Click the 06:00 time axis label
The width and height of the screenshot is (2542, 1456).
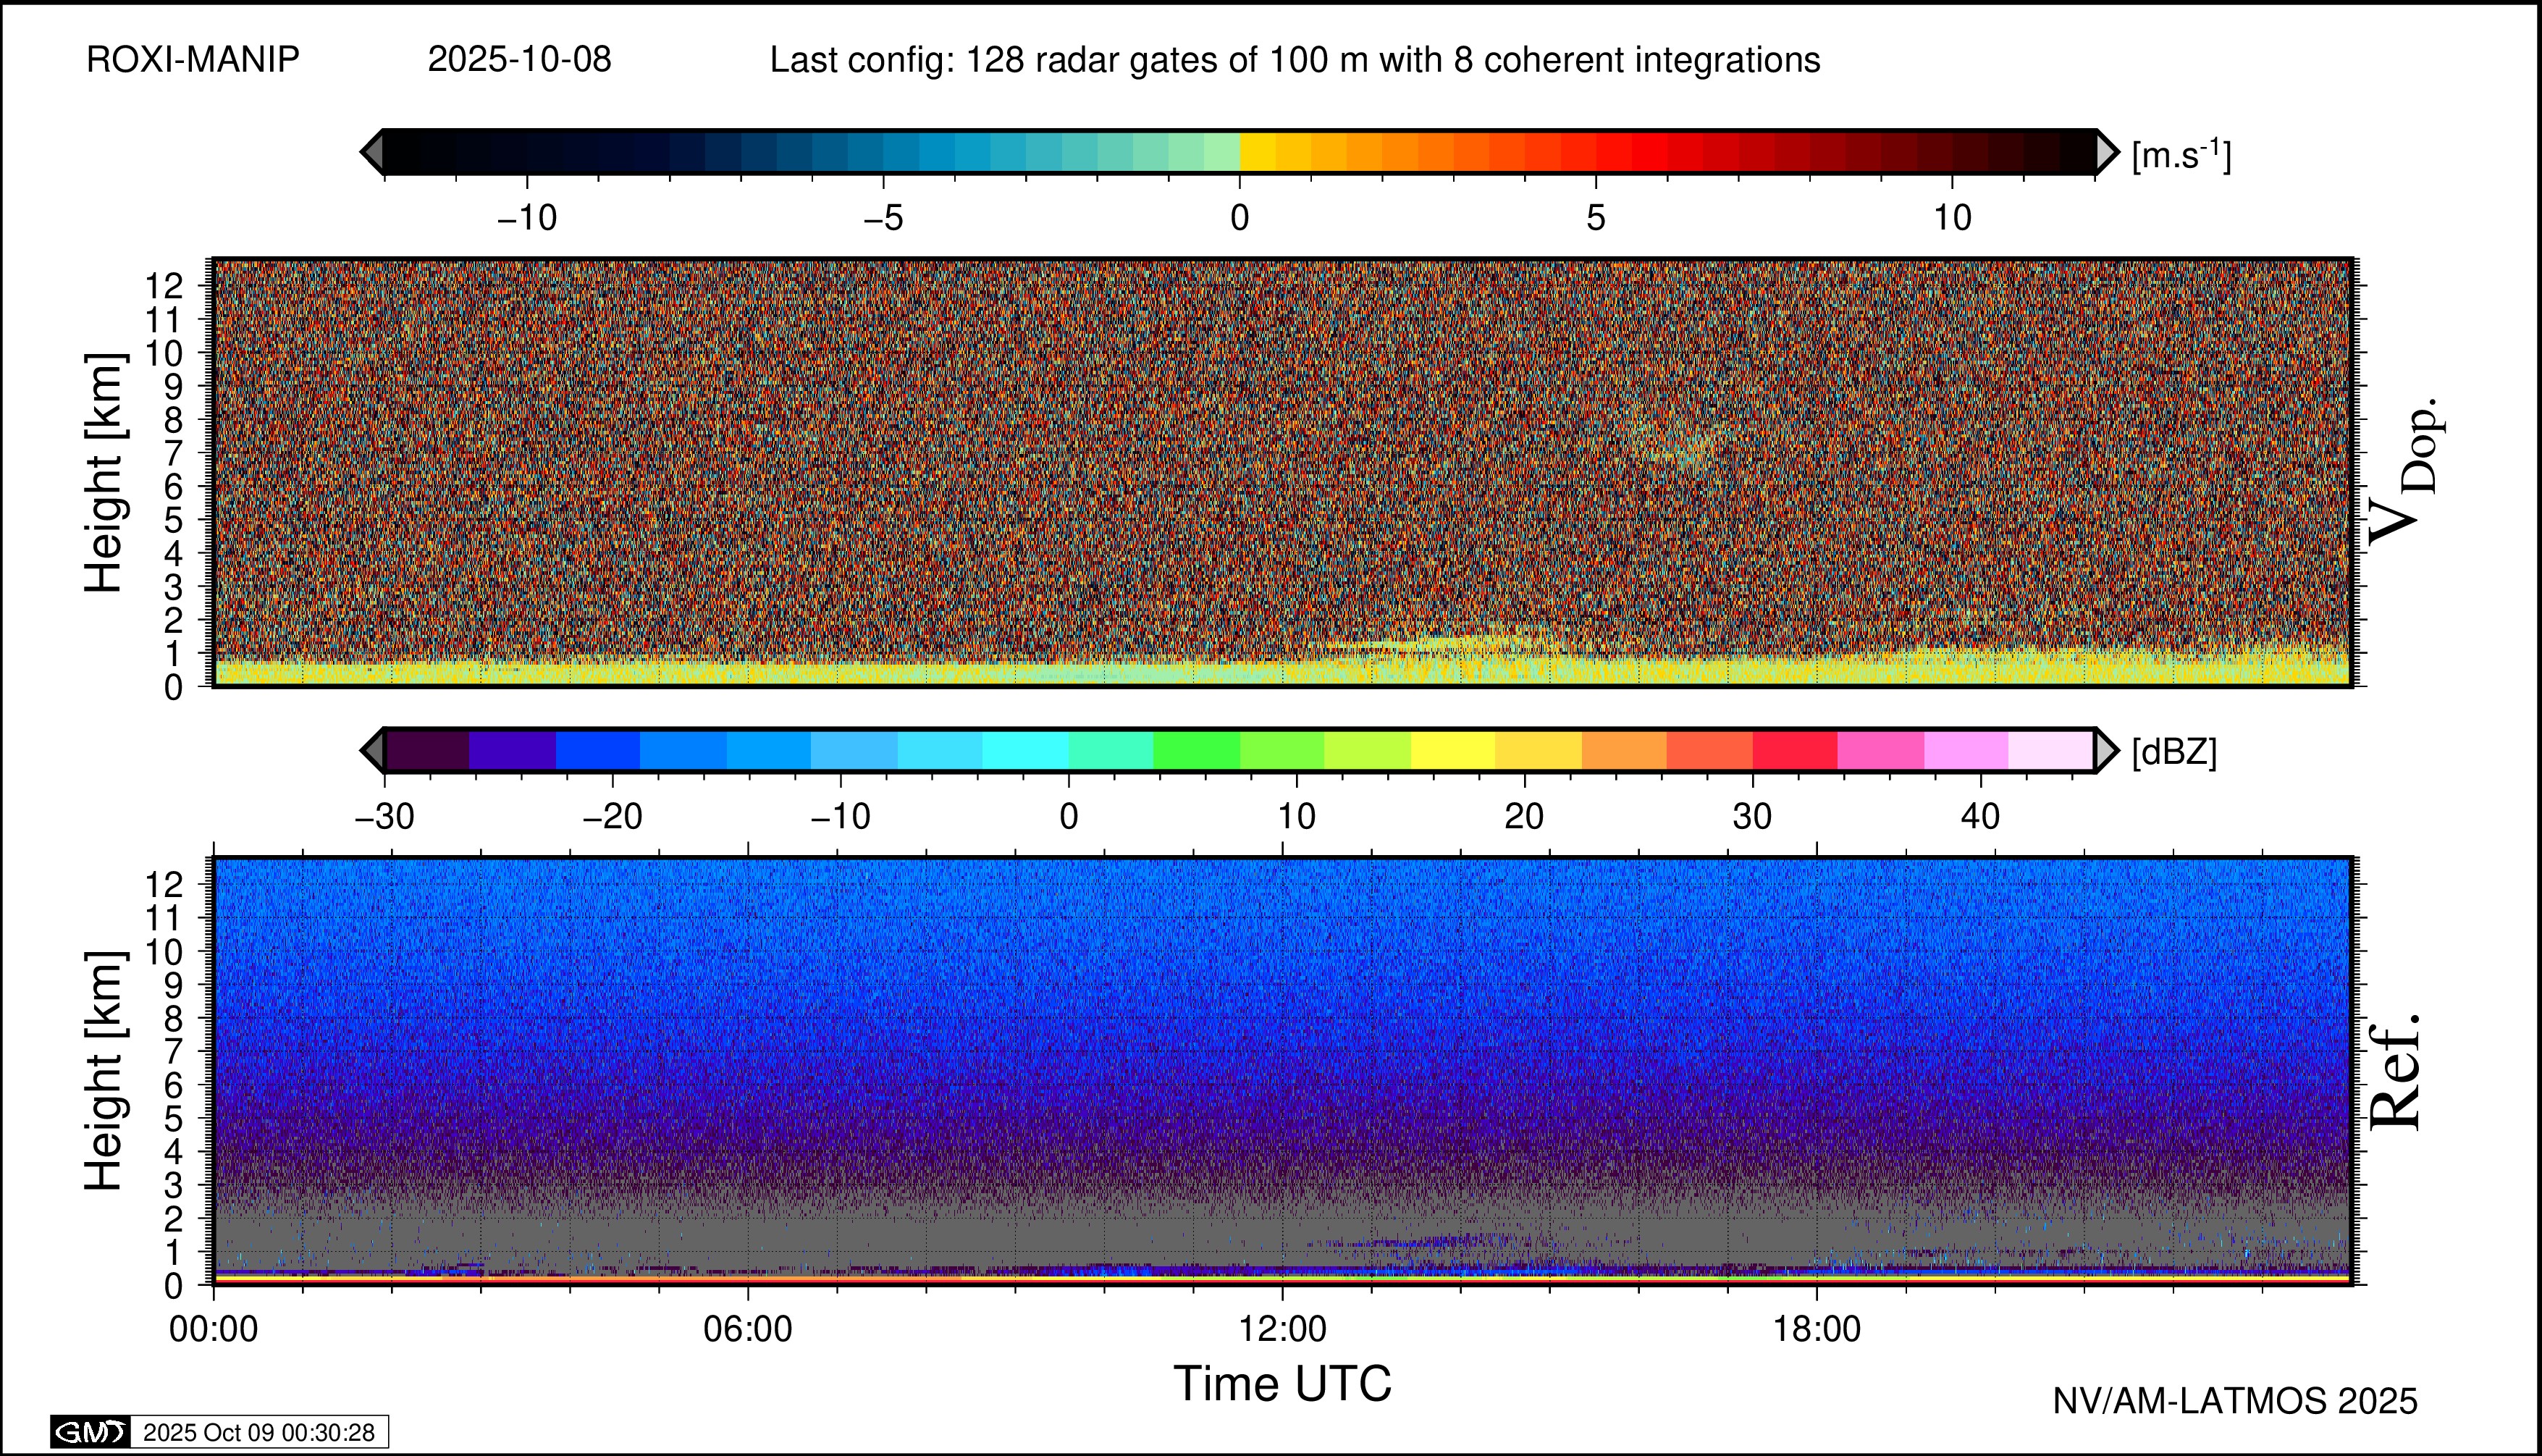pos(747,1329)
